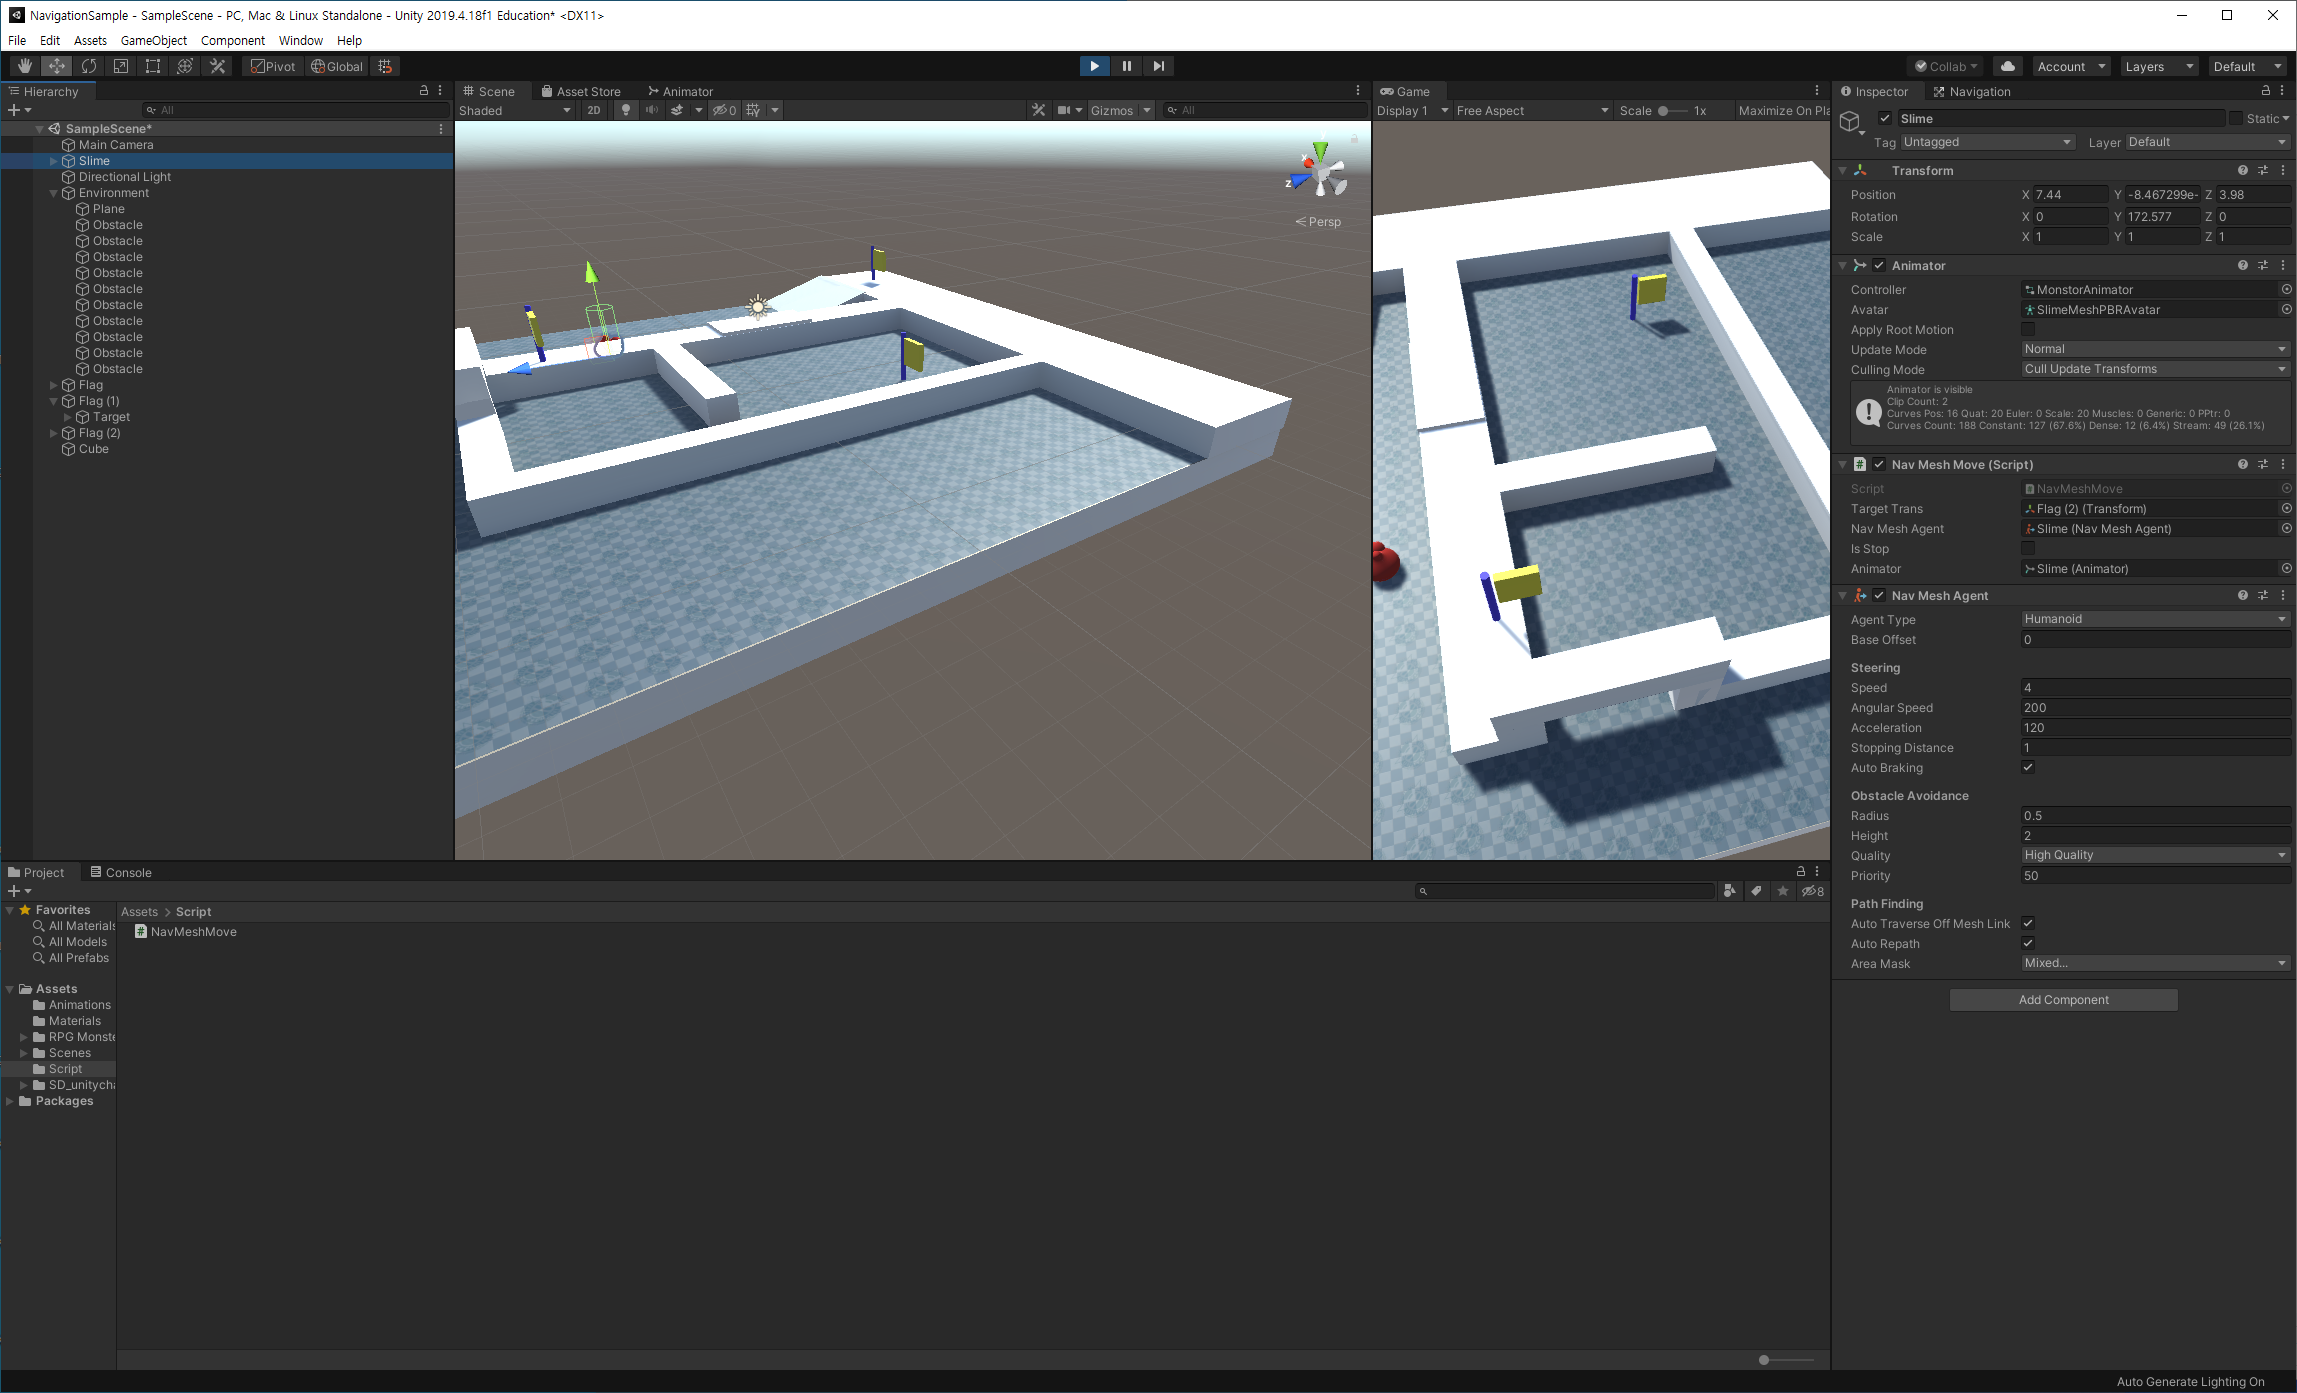Click the Add Component button
The width and height of the screenshot is (2297, 1393).
(x=2063, y=999)
